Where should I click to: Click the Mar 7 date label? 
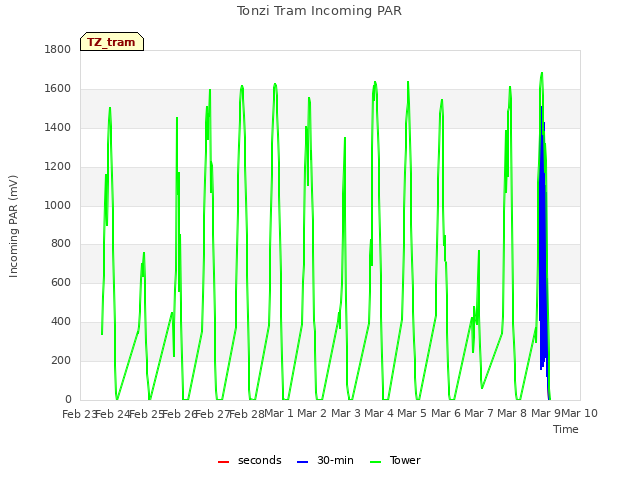[479, 413]
